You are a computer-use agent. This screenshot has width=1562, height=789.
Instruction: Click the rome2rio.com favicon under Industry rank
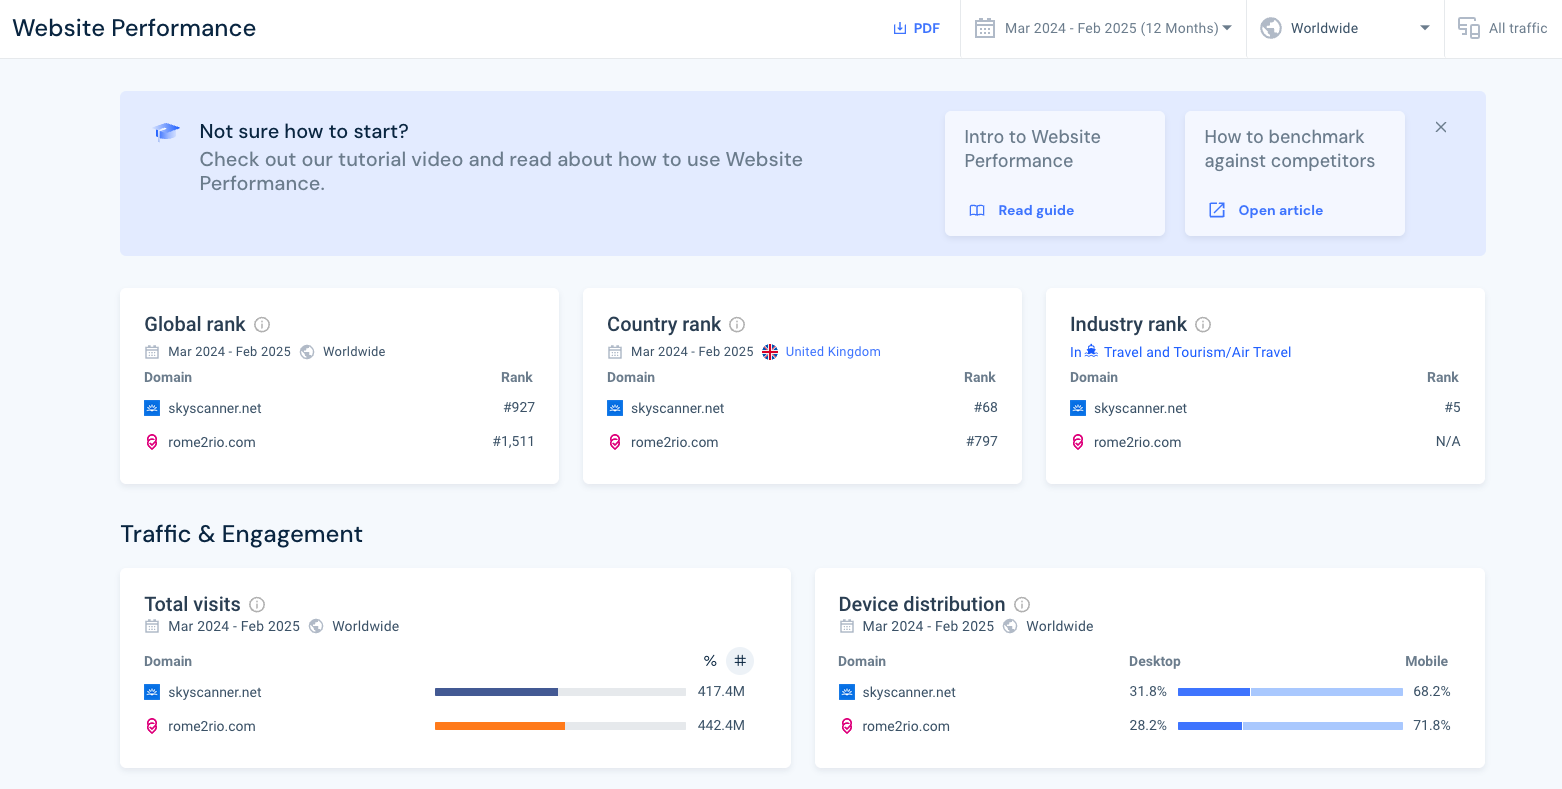tap(1077, 441)
